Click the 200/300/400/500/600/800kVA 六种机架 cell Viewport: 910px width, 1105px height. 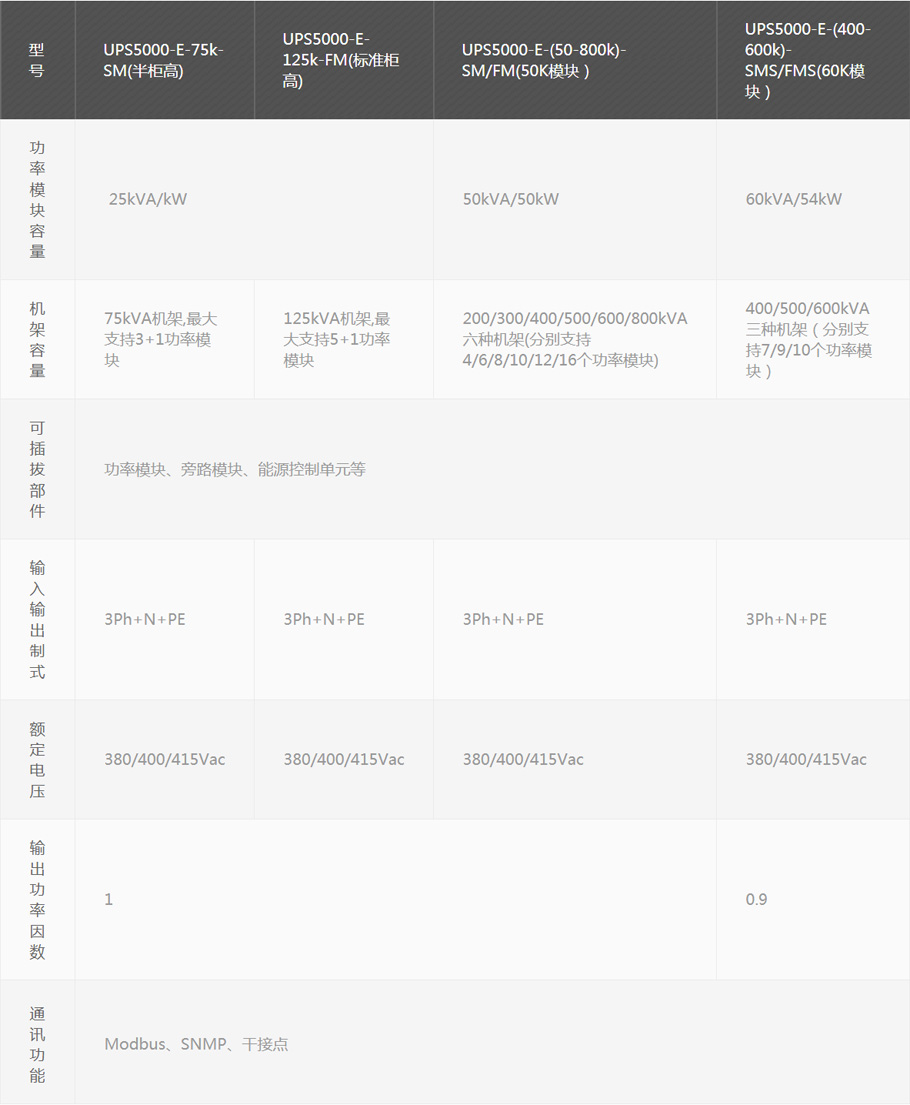coord(574,339)
